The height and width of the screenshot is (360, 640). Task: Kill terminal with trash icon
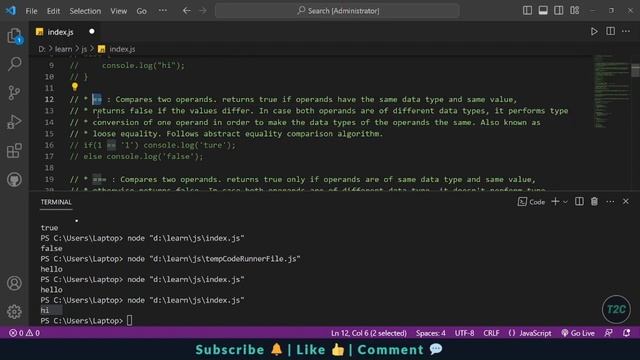[594, 202]
